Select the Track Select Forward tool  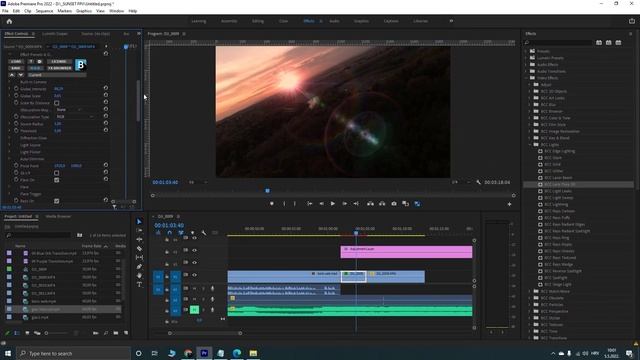coord(139,230)
